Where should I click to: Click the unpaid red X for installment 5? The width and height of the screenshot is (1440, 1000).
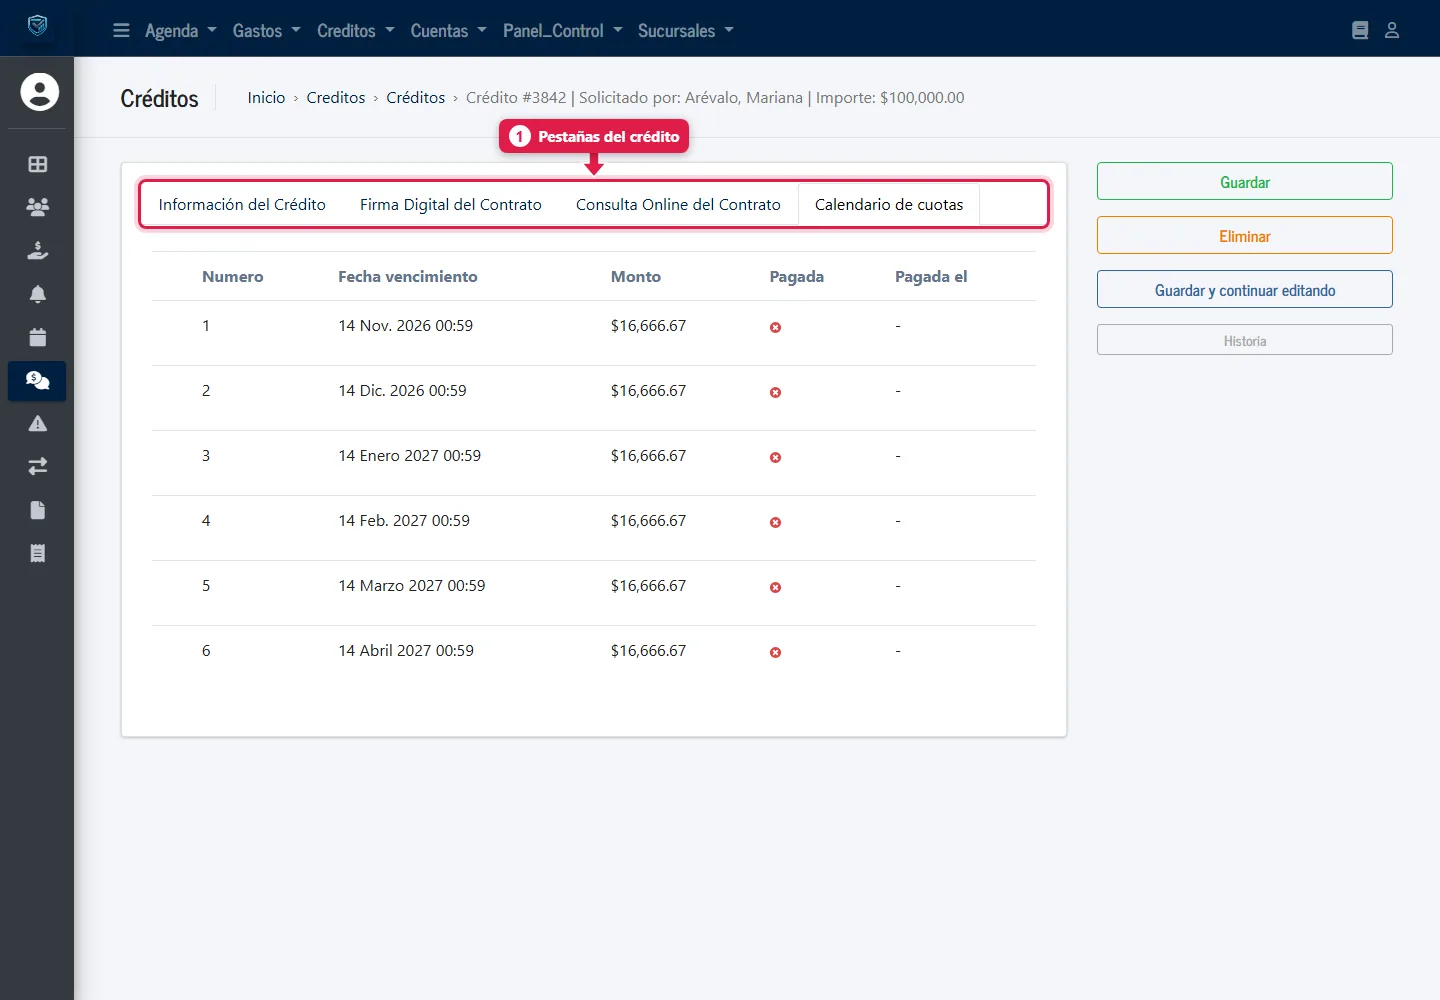775,587
